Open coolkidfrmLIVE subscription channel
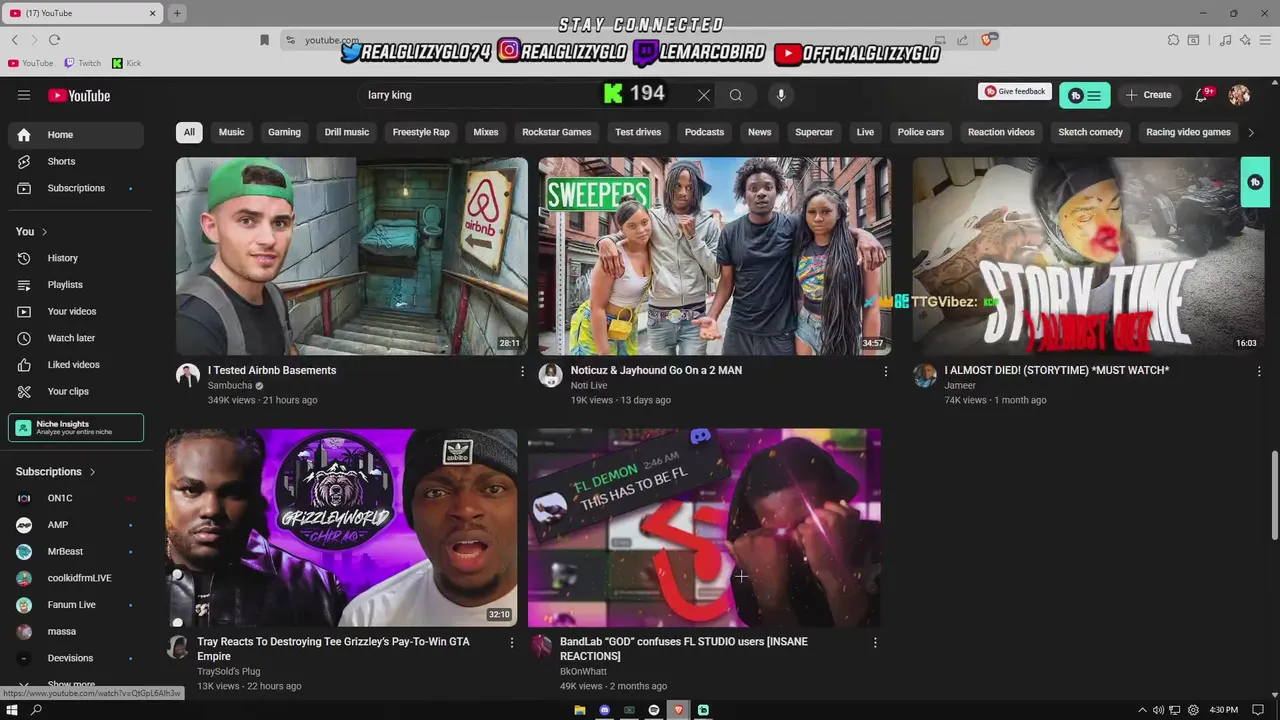This screenshot has height=720, width=1280. 76,578
